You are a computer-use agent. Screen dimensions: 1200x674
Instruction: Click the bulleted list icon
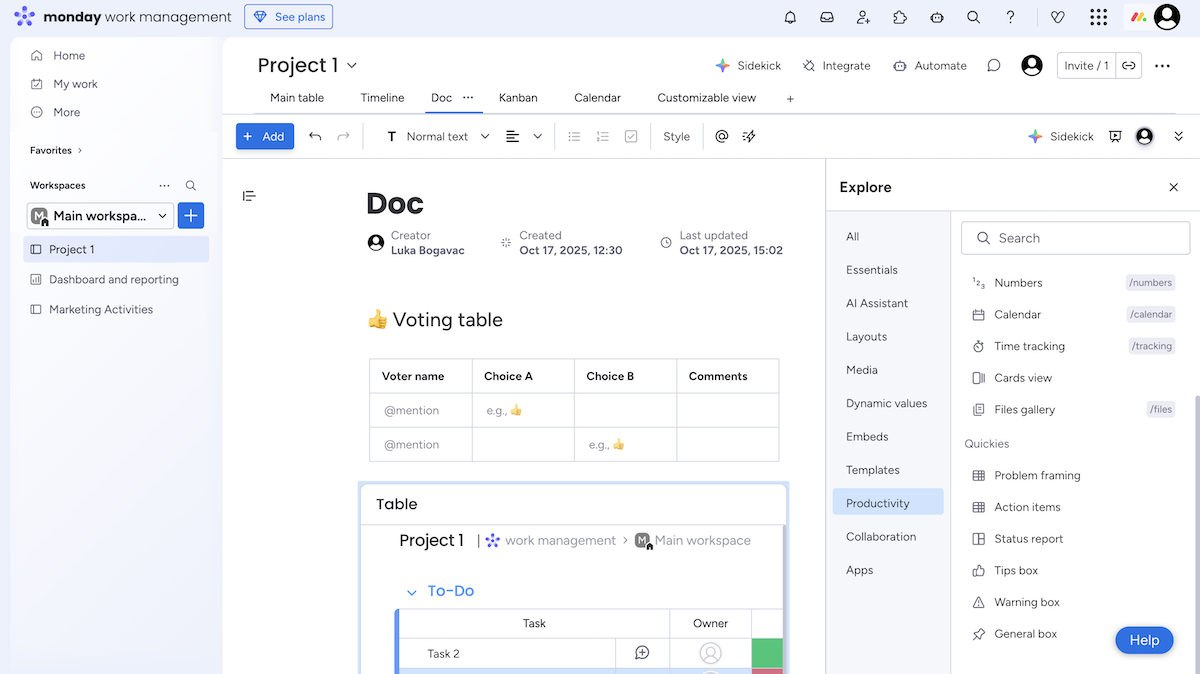(574, 136)
